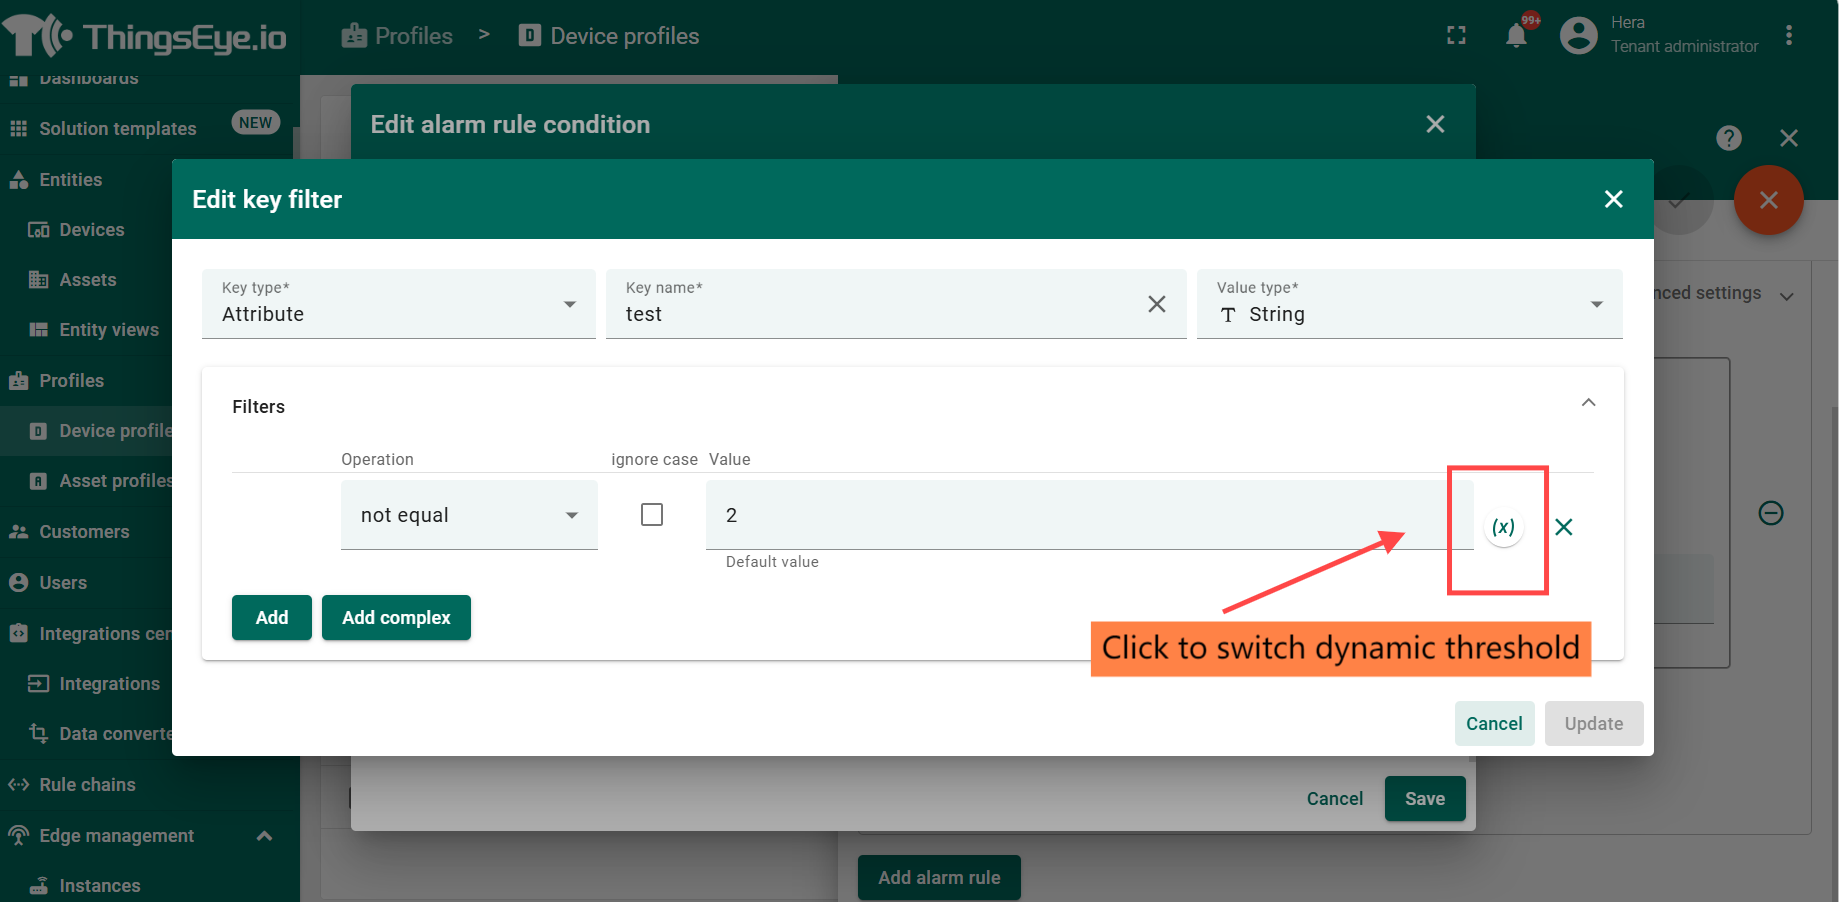Click the Add filter button

(x=271, y=618)
